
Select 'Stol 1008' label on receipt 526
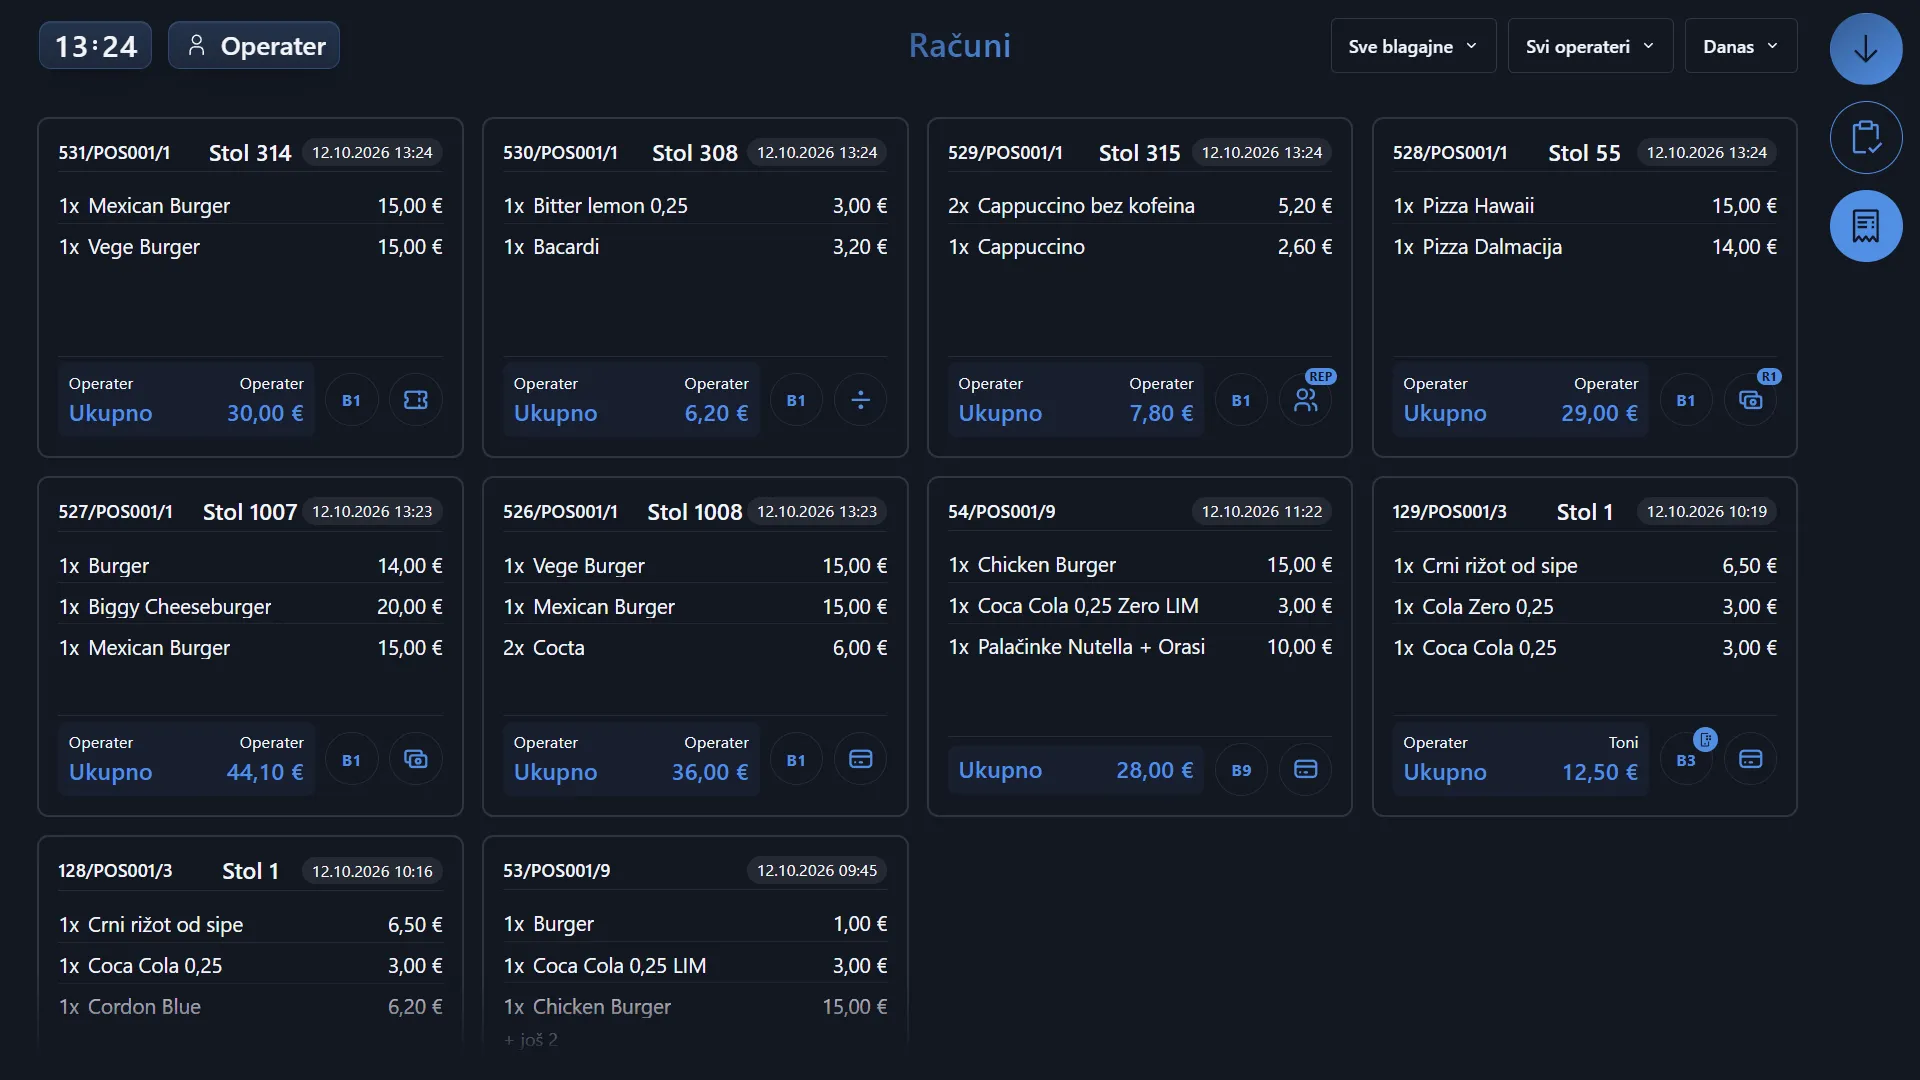click(x=695, y=512)
